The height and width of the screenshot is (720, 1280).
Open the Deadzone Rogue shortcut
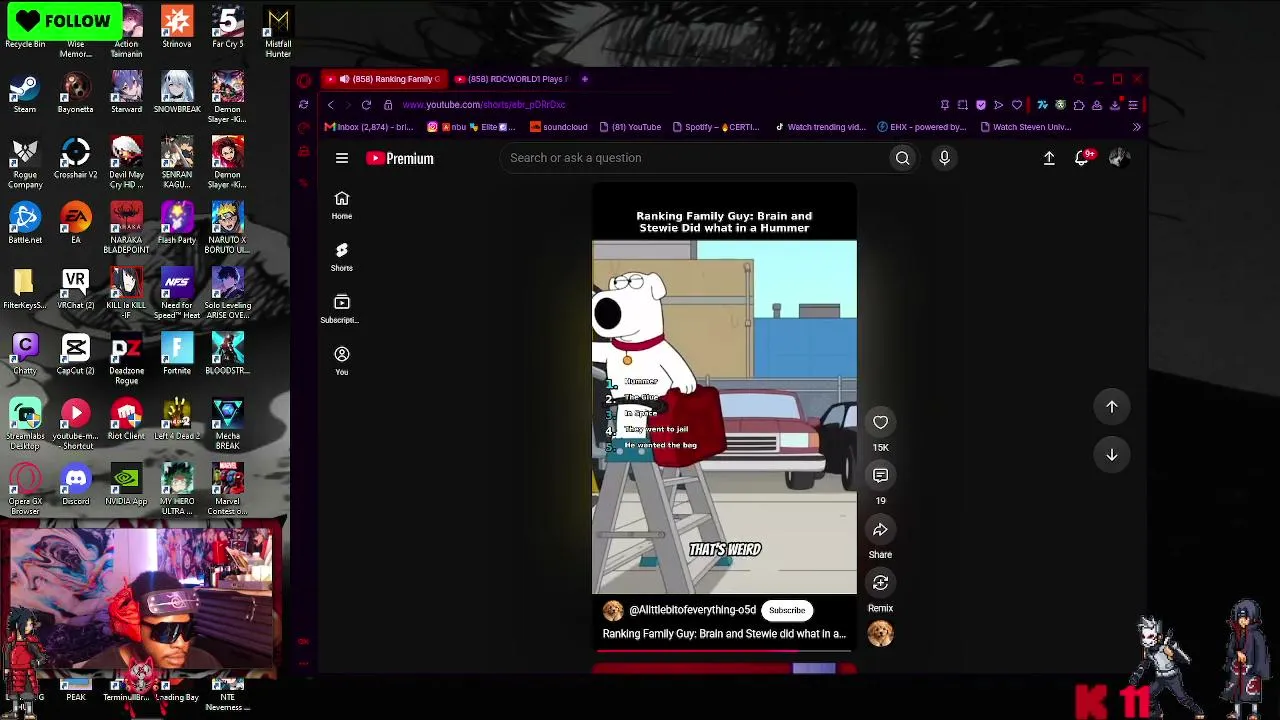tap(126, 360)
